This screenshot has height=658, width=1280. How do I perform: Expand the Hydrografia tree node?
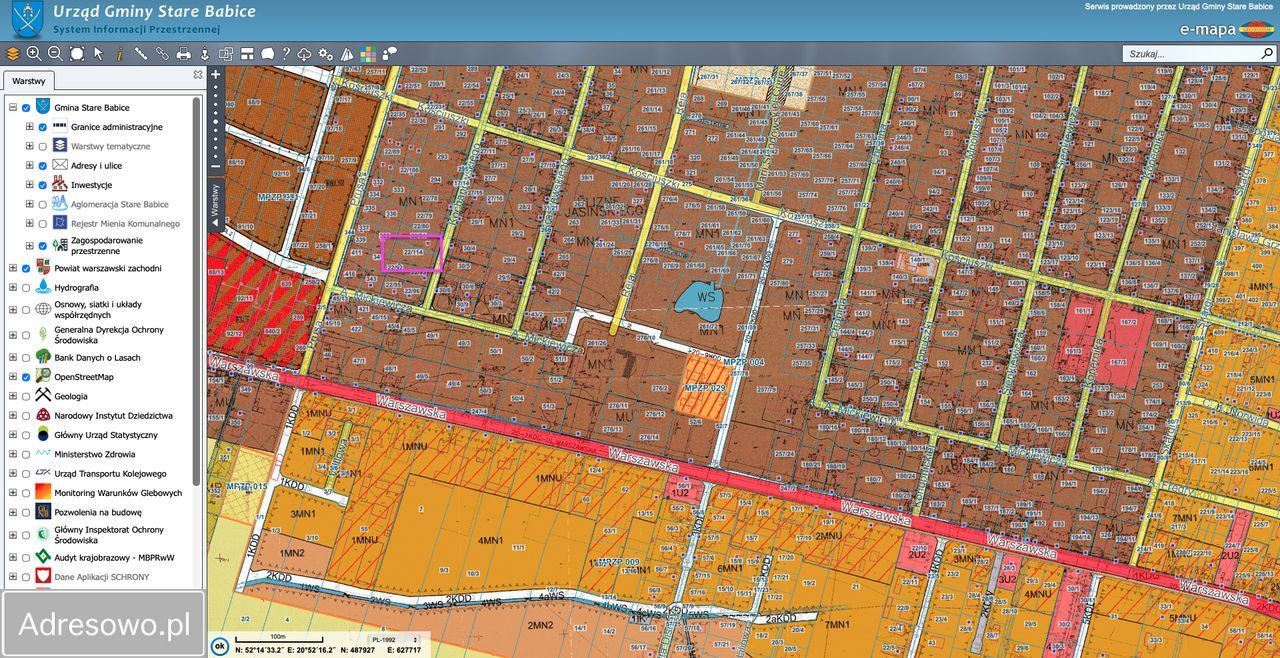pos(13,288)
